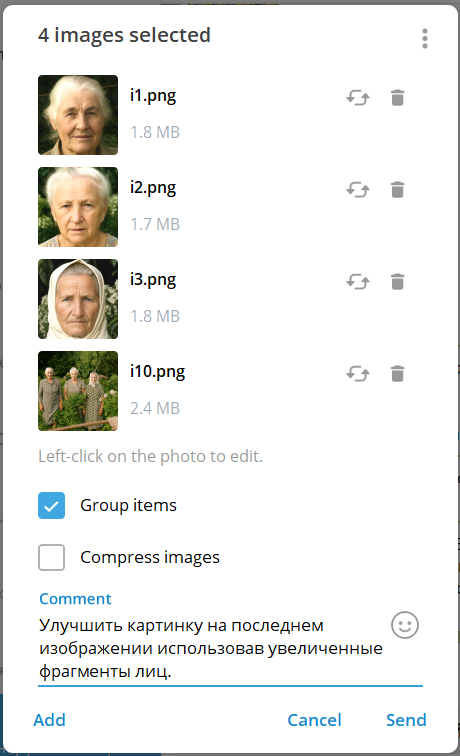Screen dimensions: 460x756
Task: Enable the Compress images checkbox
Action: [x=52, y=557]
